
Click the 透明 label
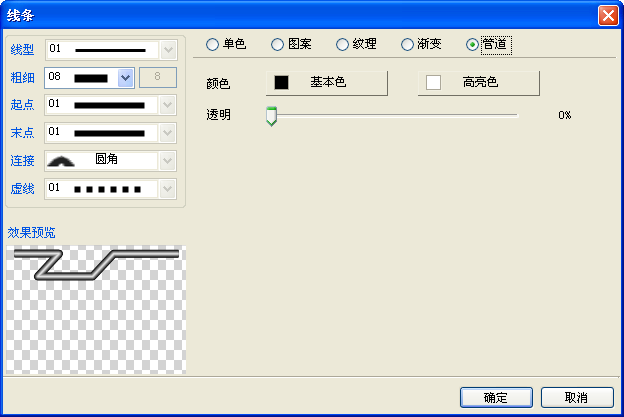click(x=218, y=115)
